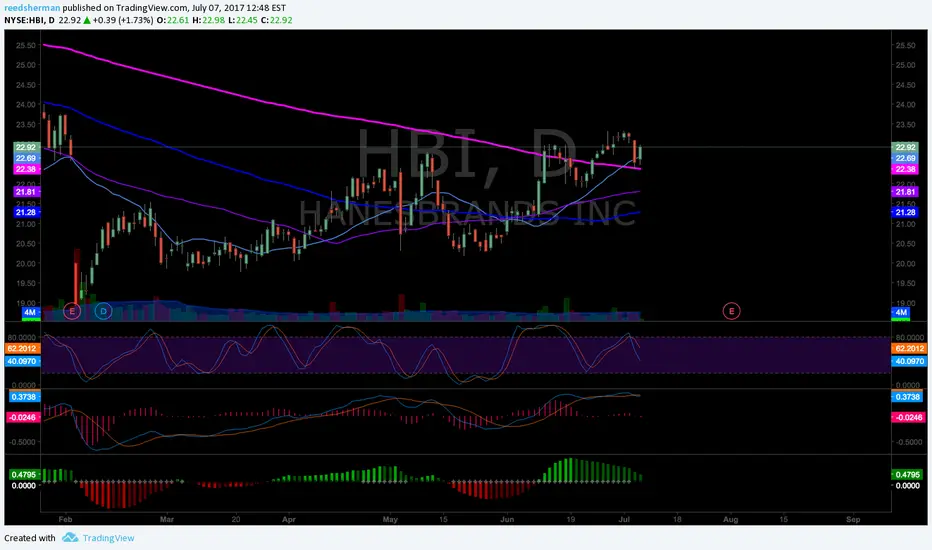Click the Jul label on time axis
Viewport: 932px width, 550px height.
[625, 519]
